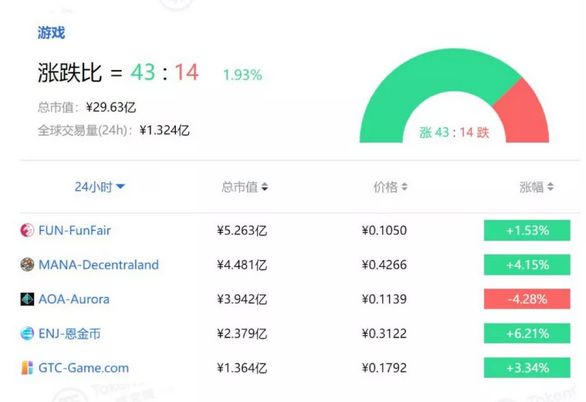Click the GTC Game.com coin icon
The image size is (586, 402).
(27, 368)
